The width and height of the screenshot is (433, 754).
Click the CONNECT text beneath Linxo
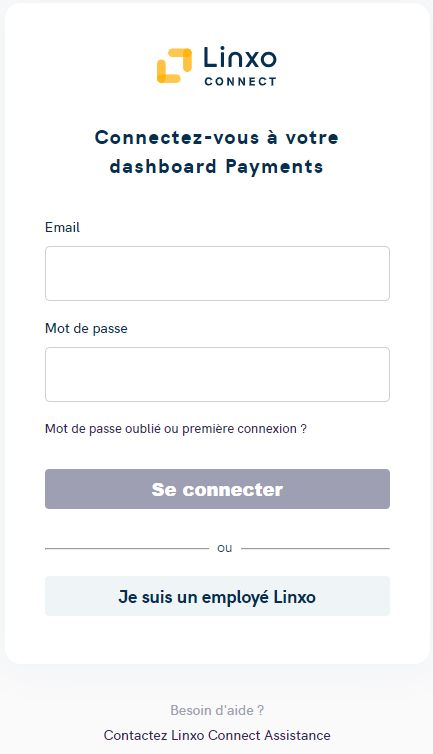pos(240,82)
